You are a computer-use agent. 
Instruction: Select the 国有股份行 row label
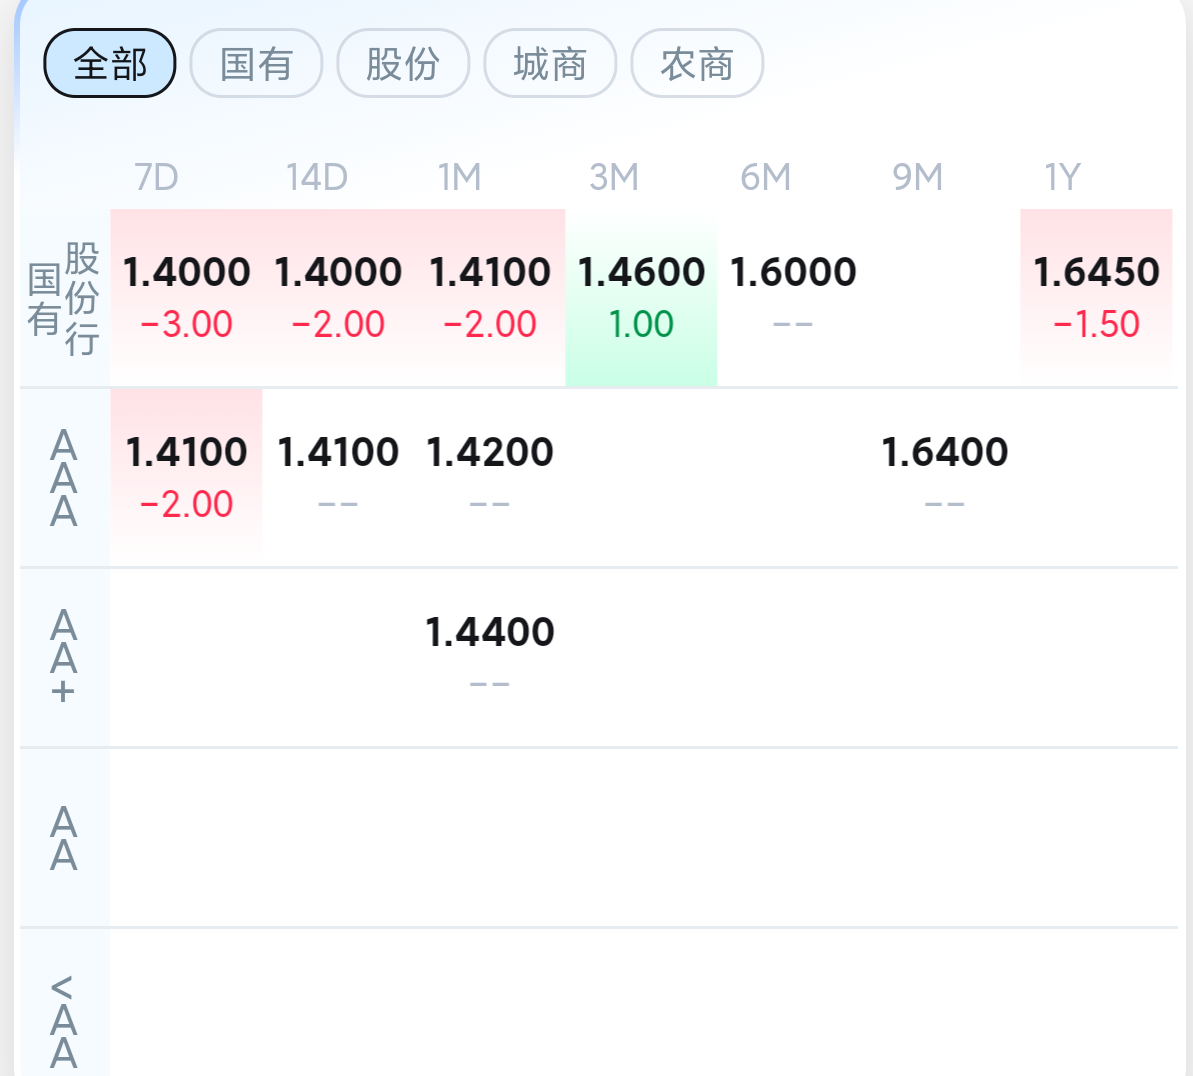tap(64, 298)
